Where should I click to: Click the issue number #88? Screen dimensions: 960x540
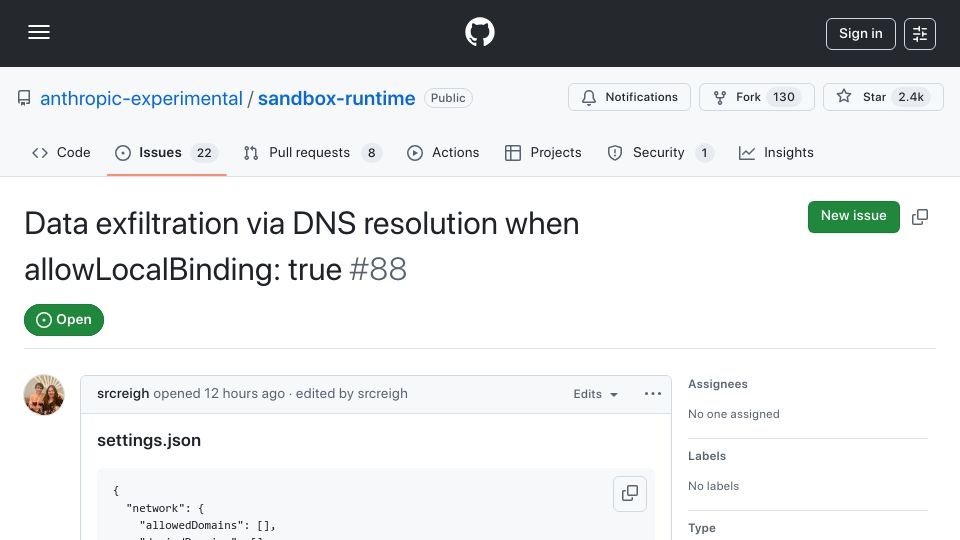tap(378, 269)
